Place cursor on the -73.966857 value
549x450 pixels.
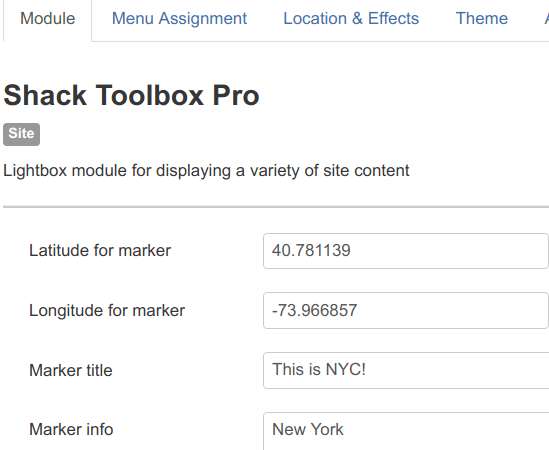pyautogui.click(x=314, y=311)
